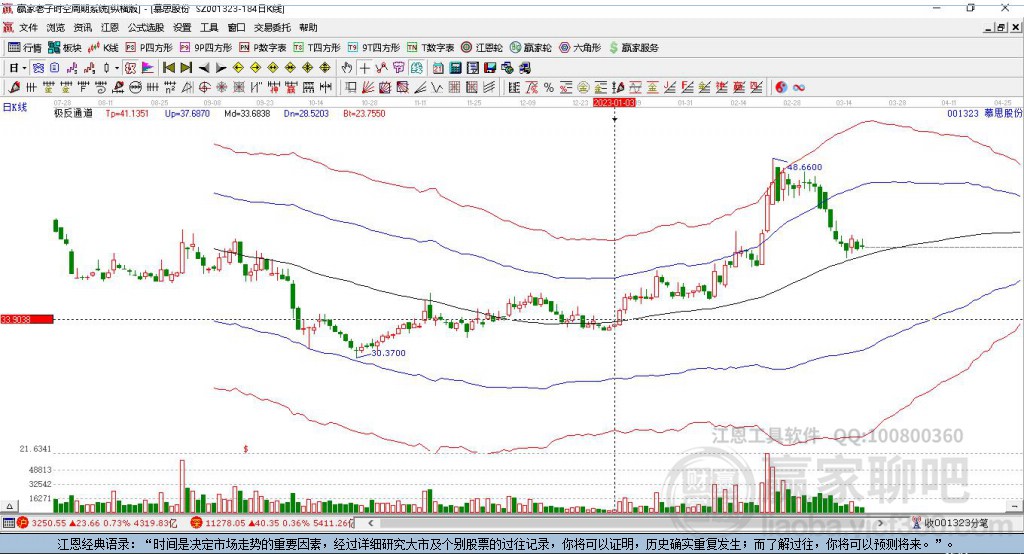Select the pencil drawing tool

14,88
